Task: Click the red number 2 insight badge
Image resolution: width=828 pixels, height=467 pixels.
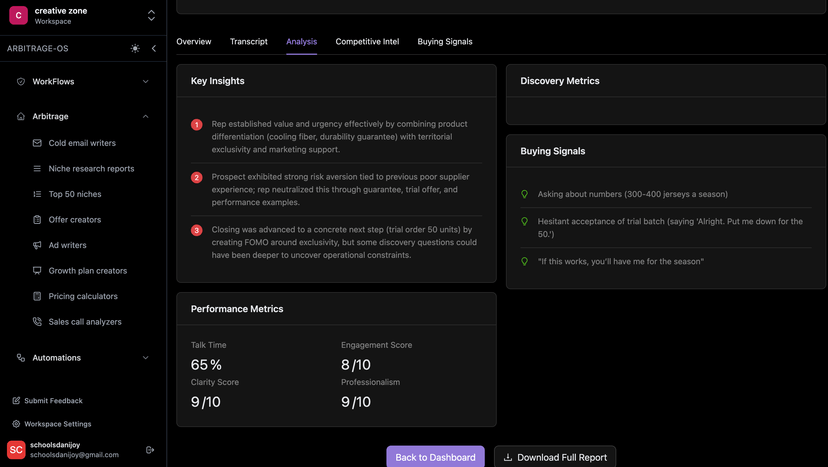Action: (x=196, y=178)
